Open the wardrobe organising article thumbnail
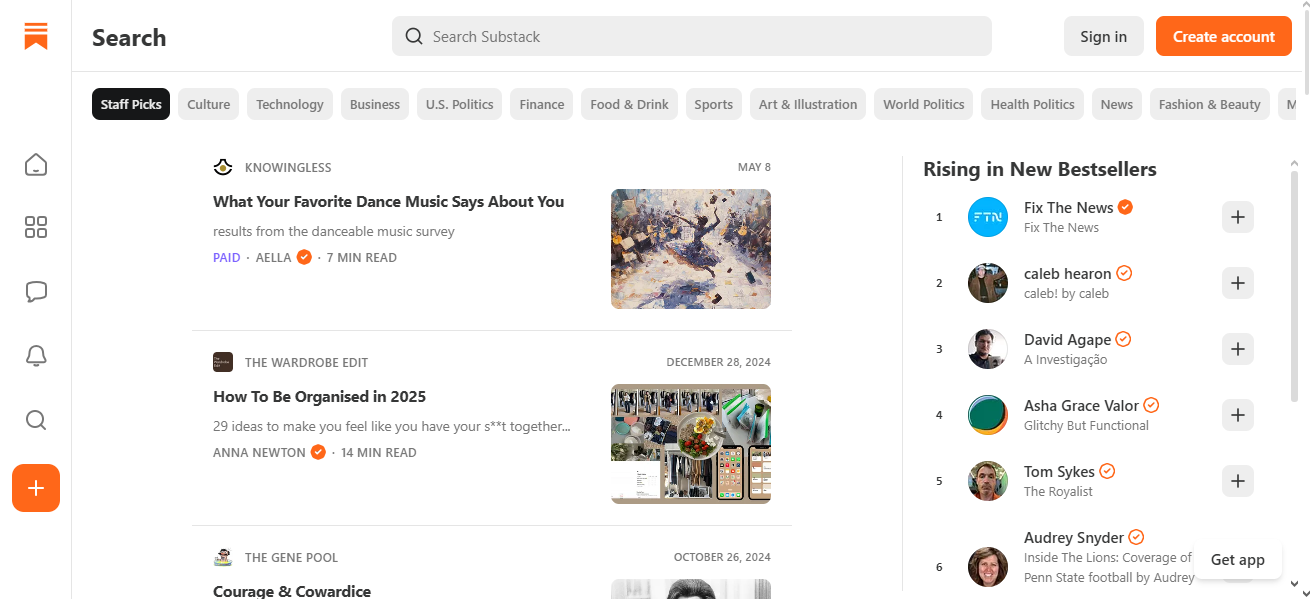The image size is (1312, 599). click(x=691, y=444)
